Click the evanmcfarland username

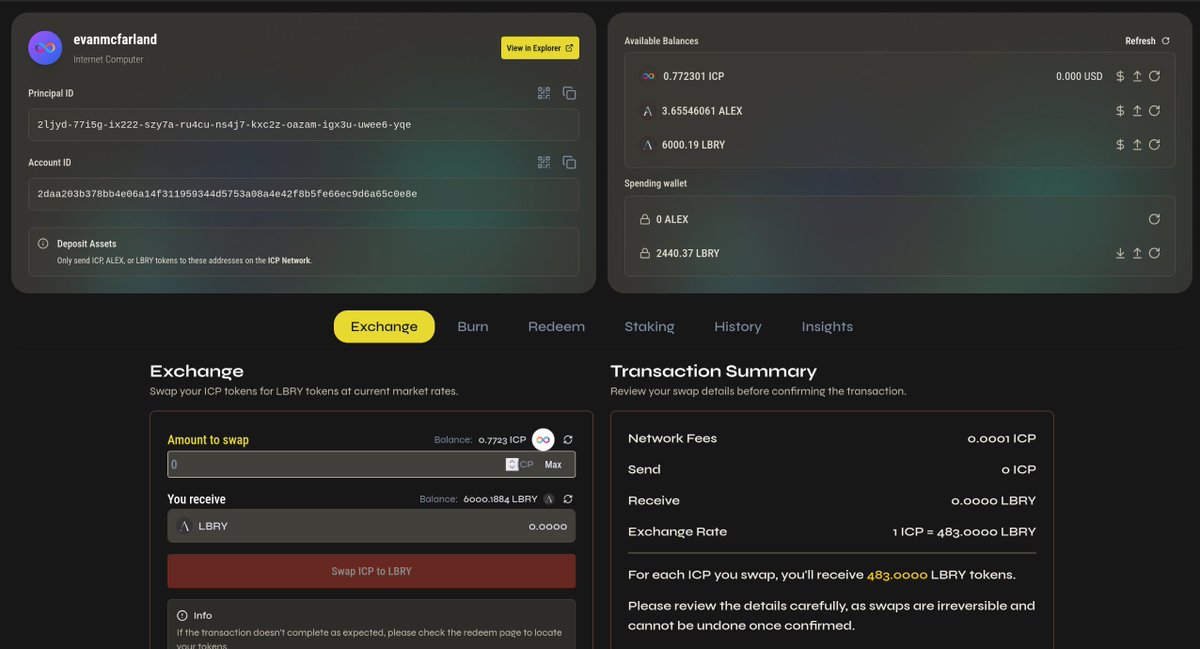click(x=115, y=40)
